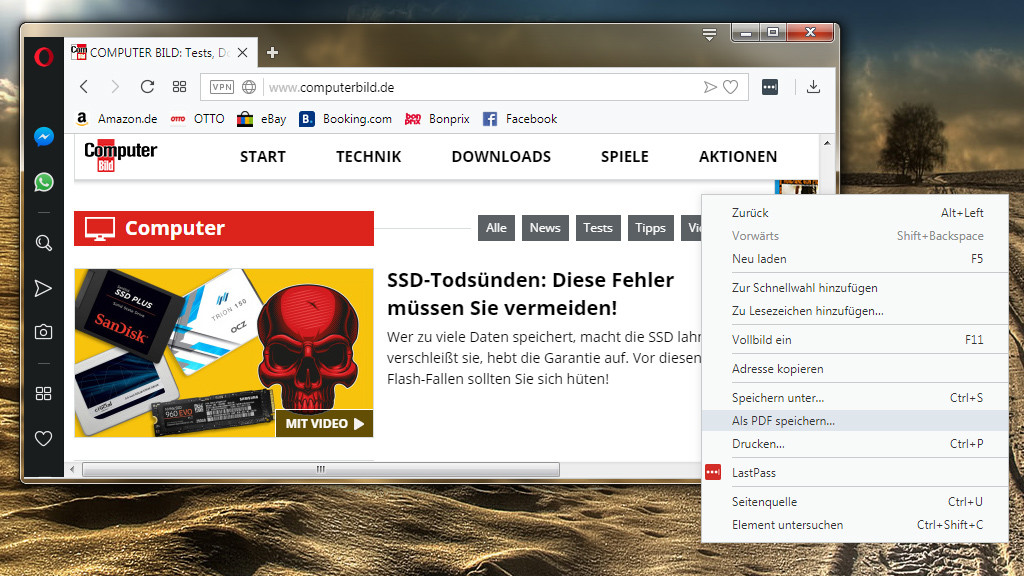Filter articles by Tipps
The image size is (1024, 576).
(650, 228)
